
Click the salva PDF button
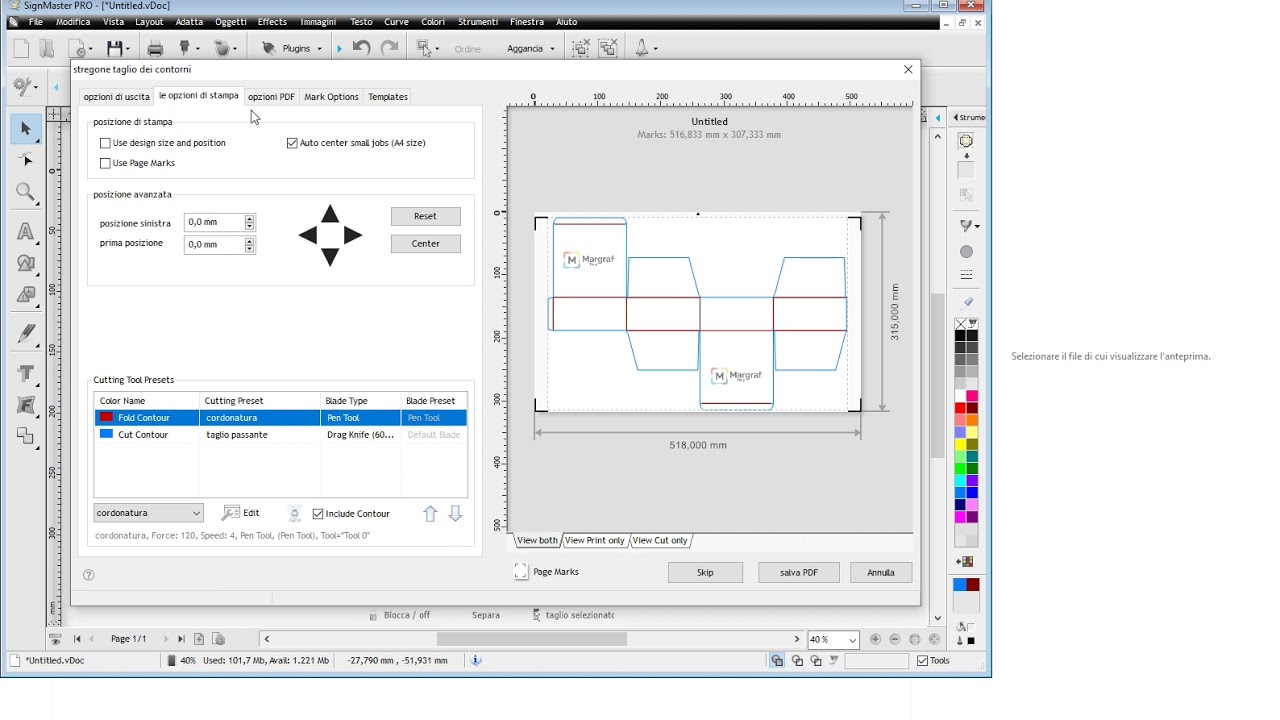(799, 573)
